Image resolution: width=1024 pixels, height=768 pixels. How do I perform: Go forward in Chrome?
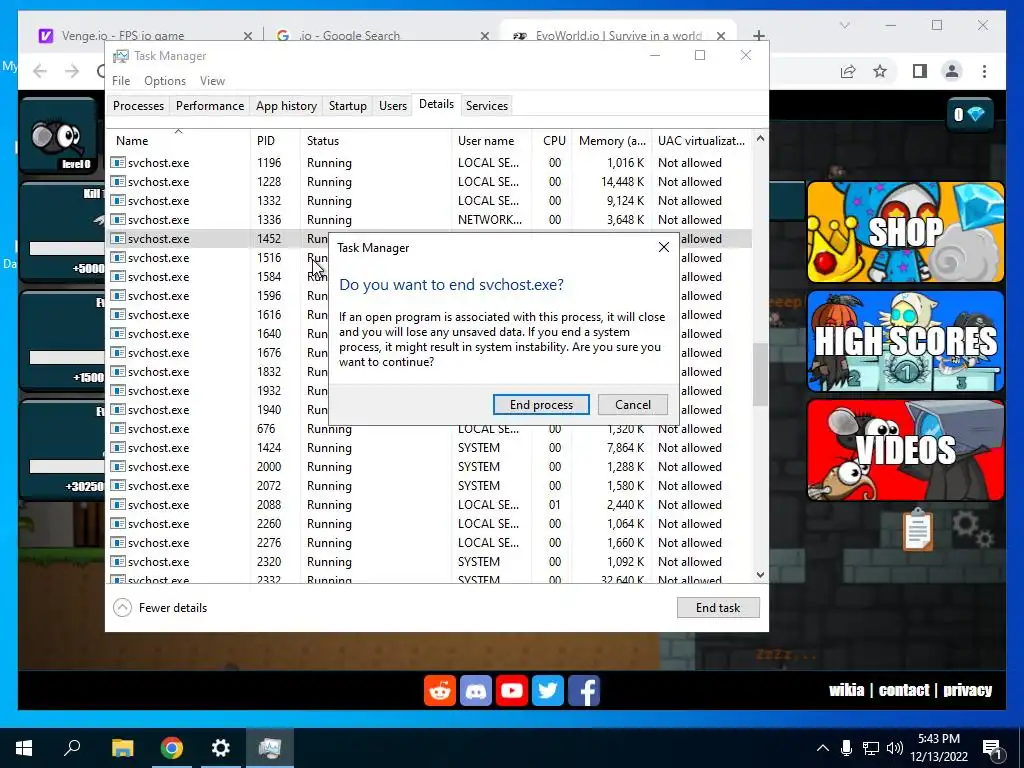[x=72, y=71]
